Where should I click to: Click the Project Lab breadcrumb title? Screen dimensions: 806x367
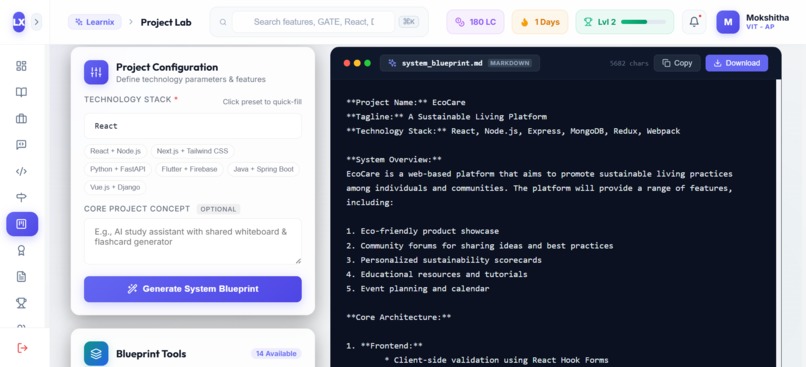pyautogui.click(x=166, y=22)
